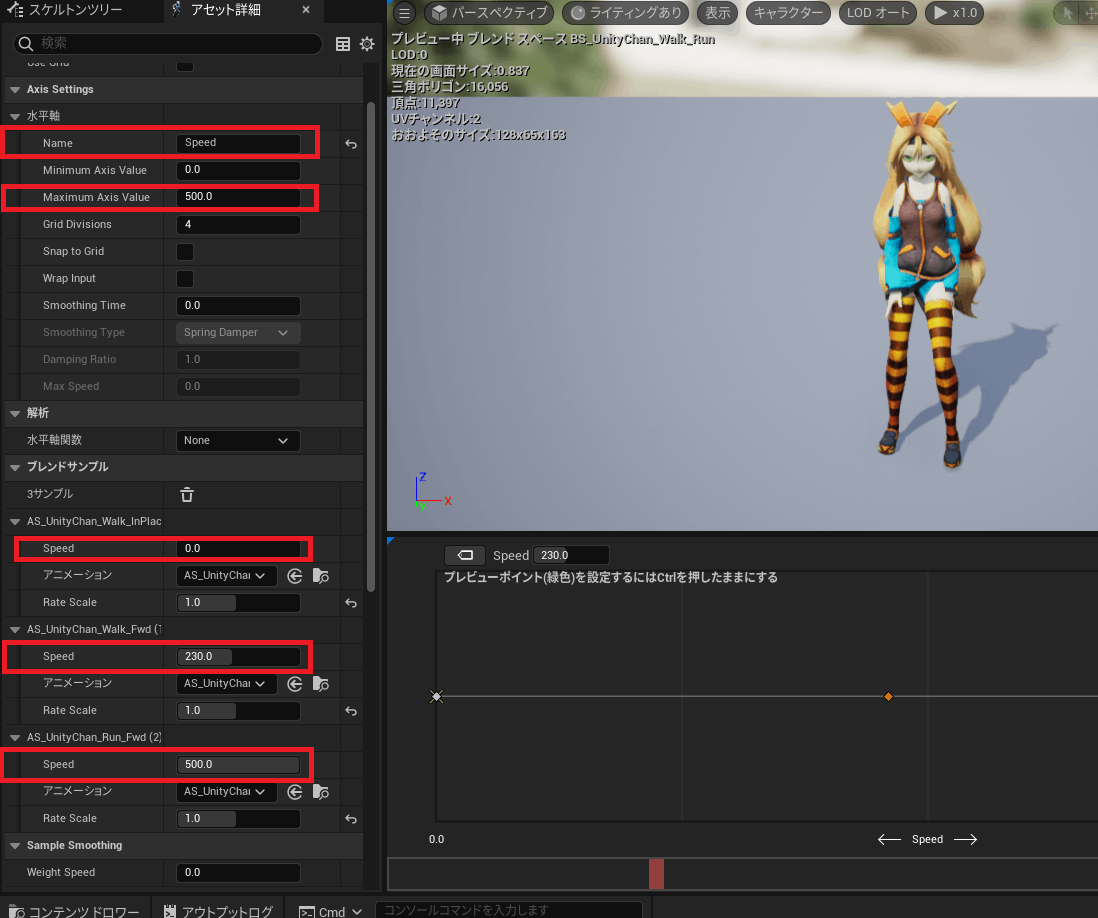Click the Maximum Axis Value field
The image size is (1098, 918).
pyautogui.click(x=238, y=197)
